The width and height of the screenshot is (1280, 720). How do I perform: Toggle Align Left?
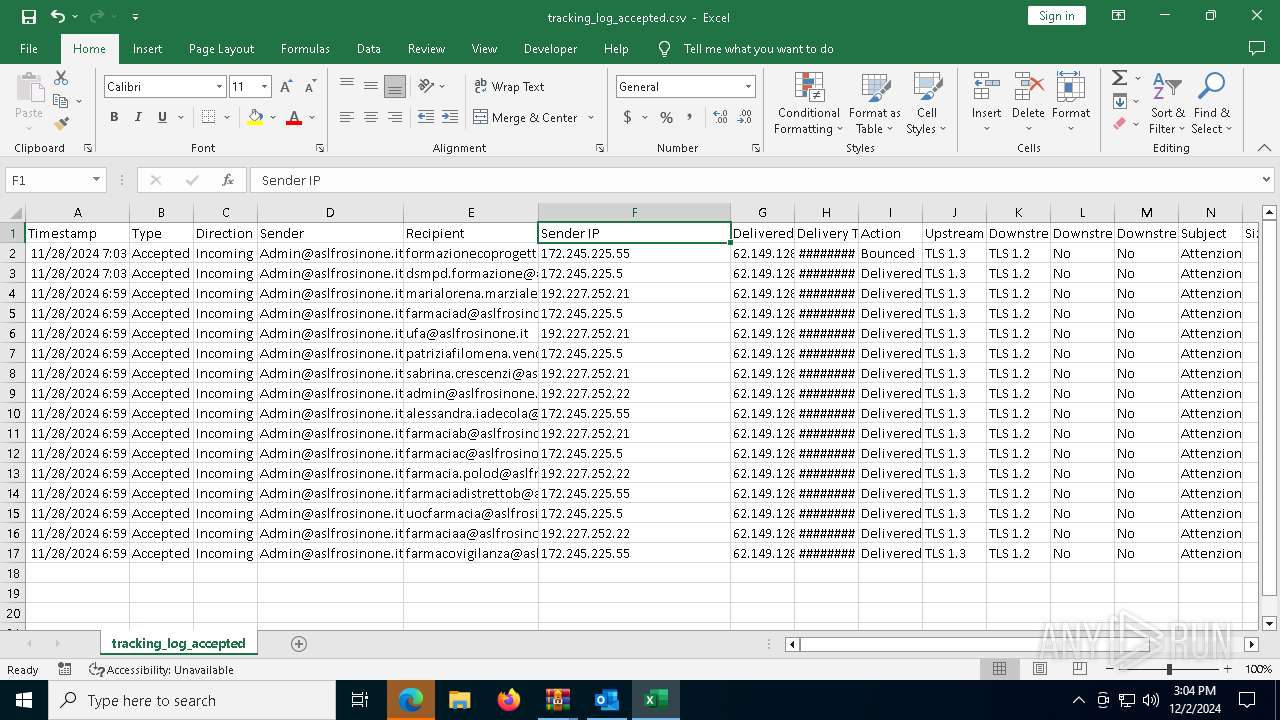click(x=347, y=117)
